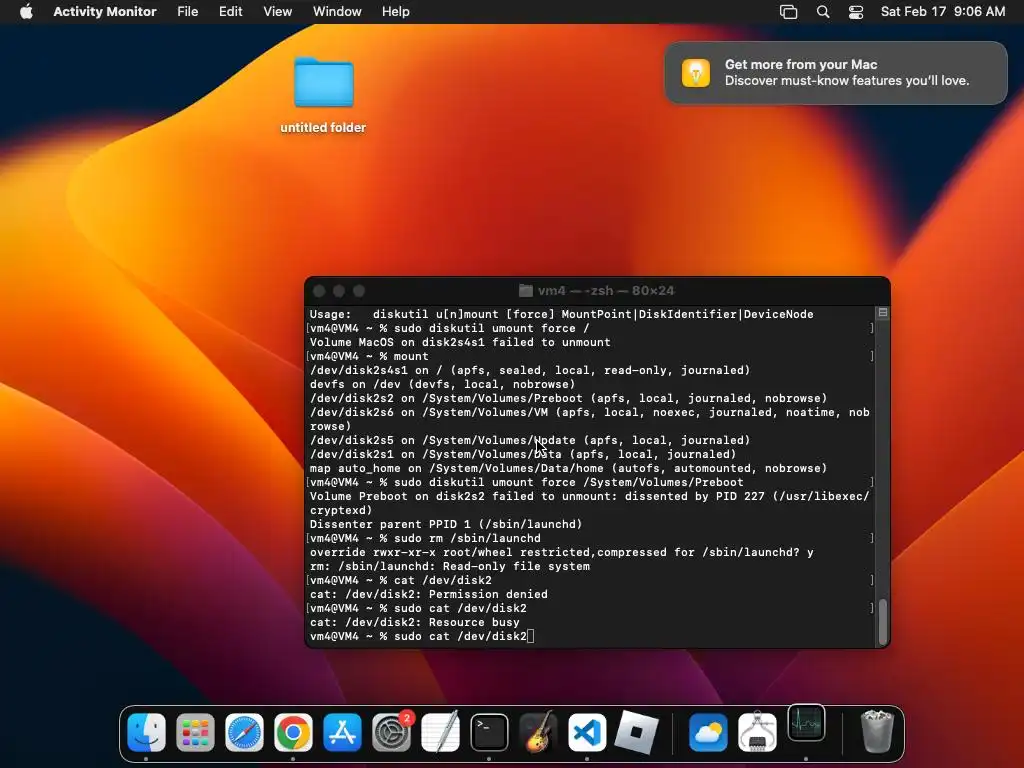The height and width of the screenshot is (768, 1024).
Task: Open the Help menu
Action: pos(396,11)
